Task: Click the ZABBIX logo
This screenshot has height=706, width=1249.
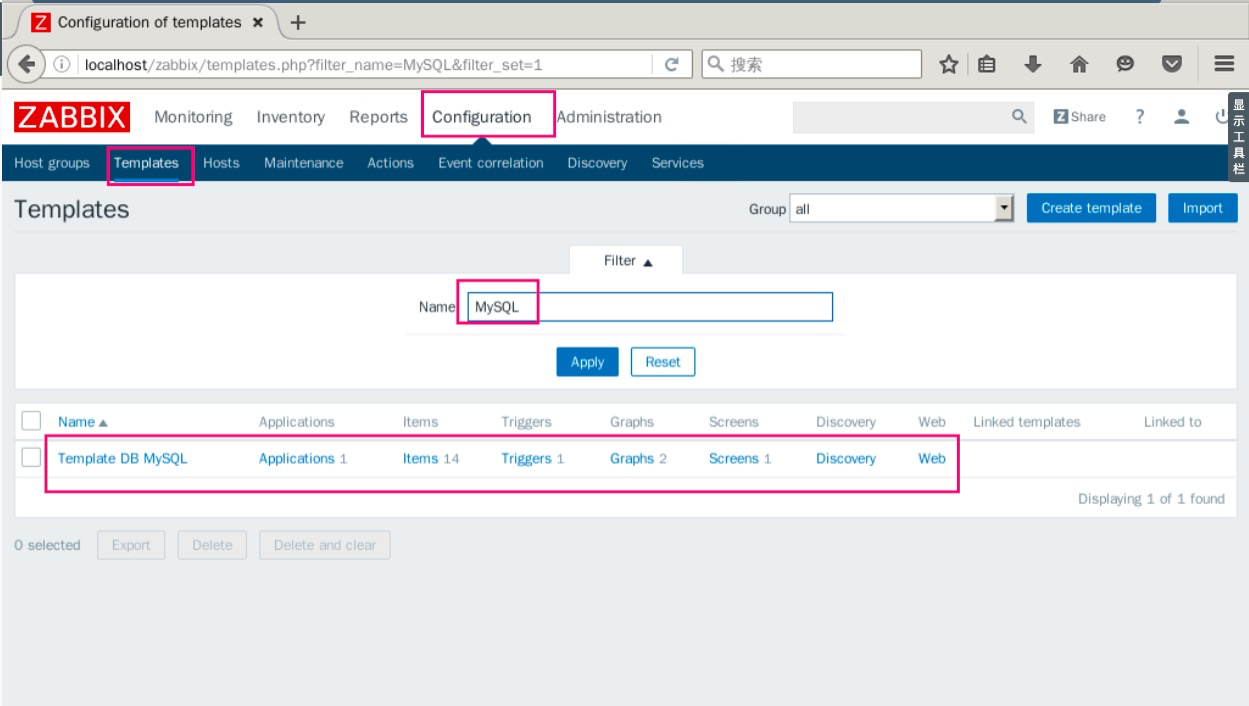Action: pyautogui.click(x=73, y=116)
